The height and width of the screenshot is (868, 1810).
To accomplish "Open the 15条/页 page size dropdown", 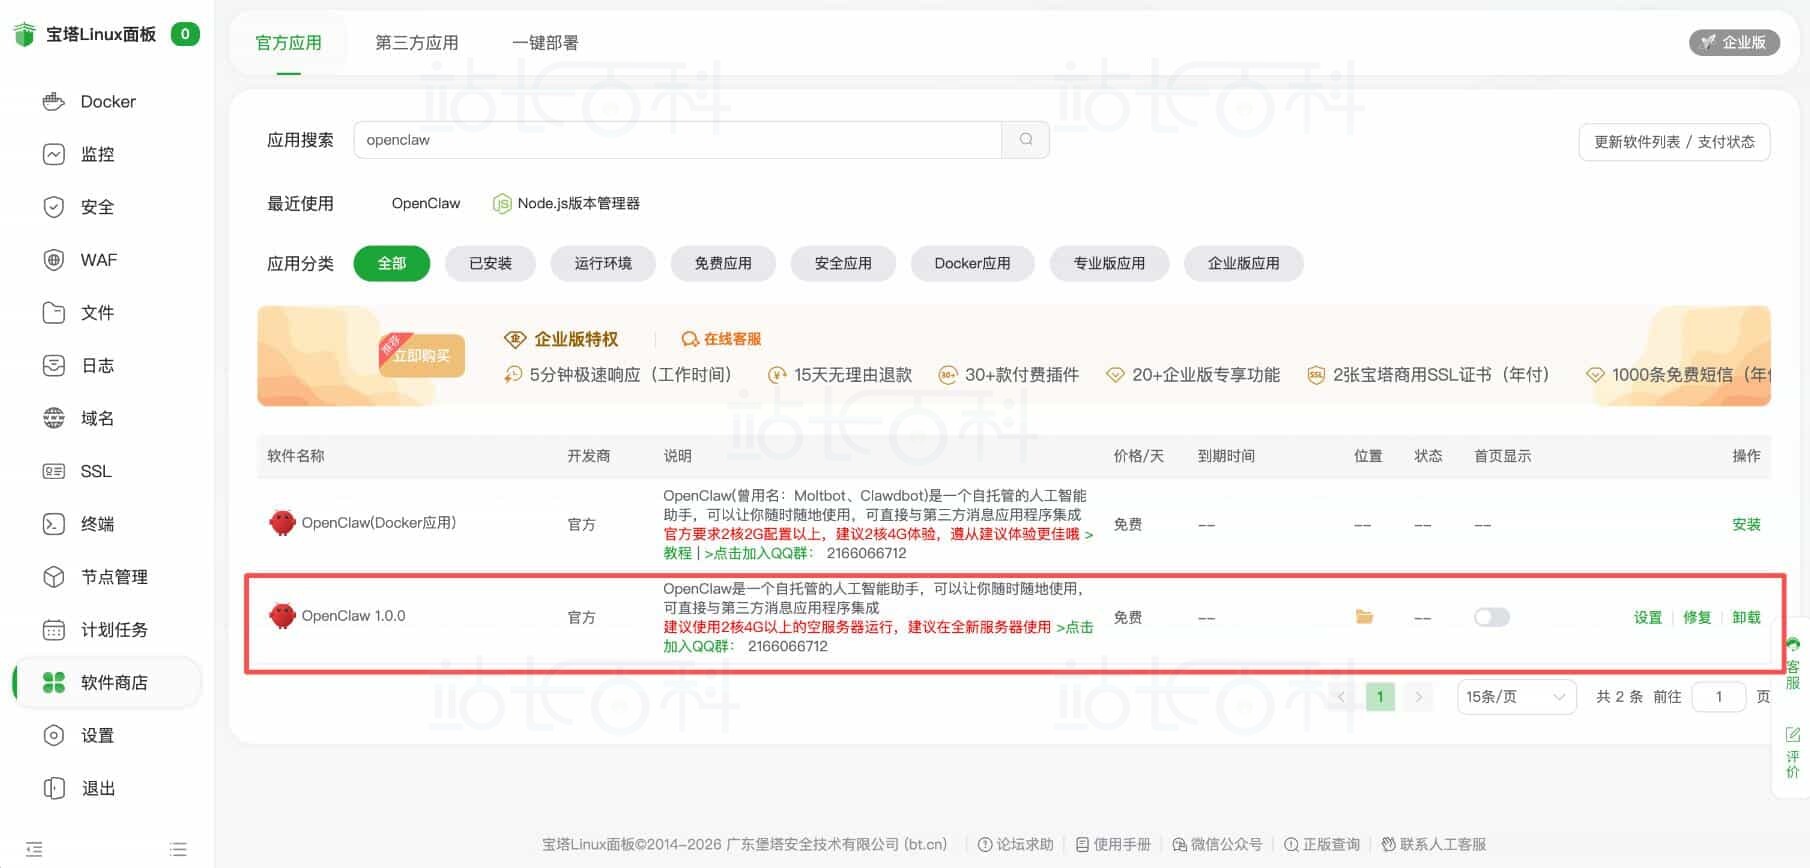I will [1516, 697].
